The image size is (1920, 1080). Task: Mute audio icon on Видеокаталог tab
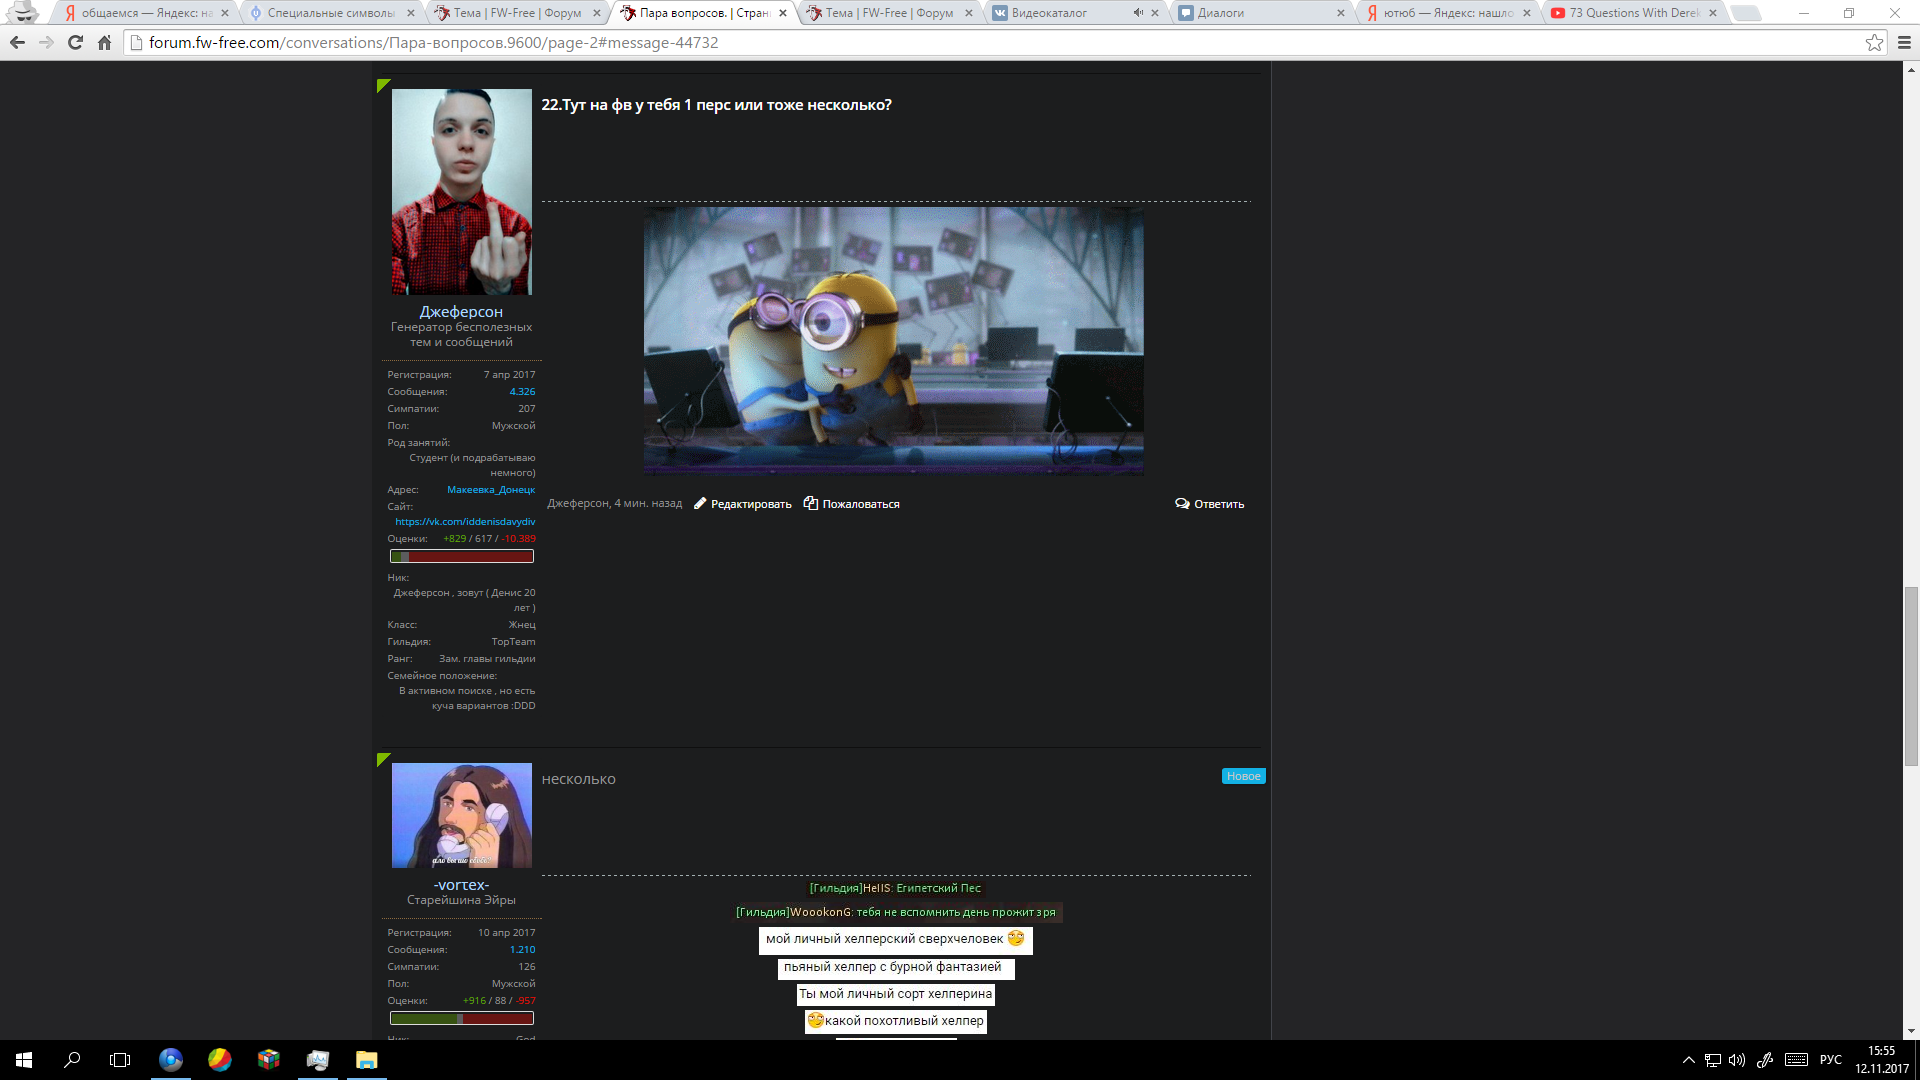(1138, 13)
